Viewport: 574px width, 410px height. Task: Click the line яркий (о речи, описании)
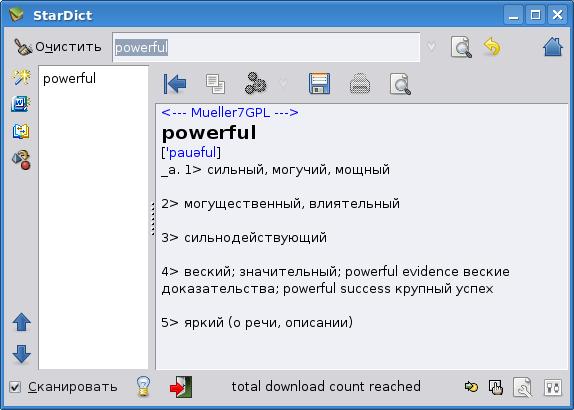pyautogui.click(x=268, y=323)
